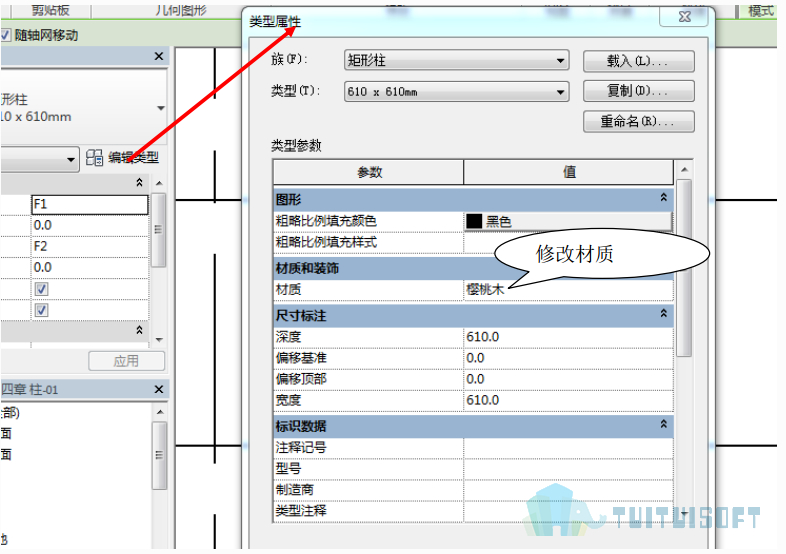Open the 类型(T) dropdown 610 x 610mm
Viewport: 786px width, 554px height.
456,92
